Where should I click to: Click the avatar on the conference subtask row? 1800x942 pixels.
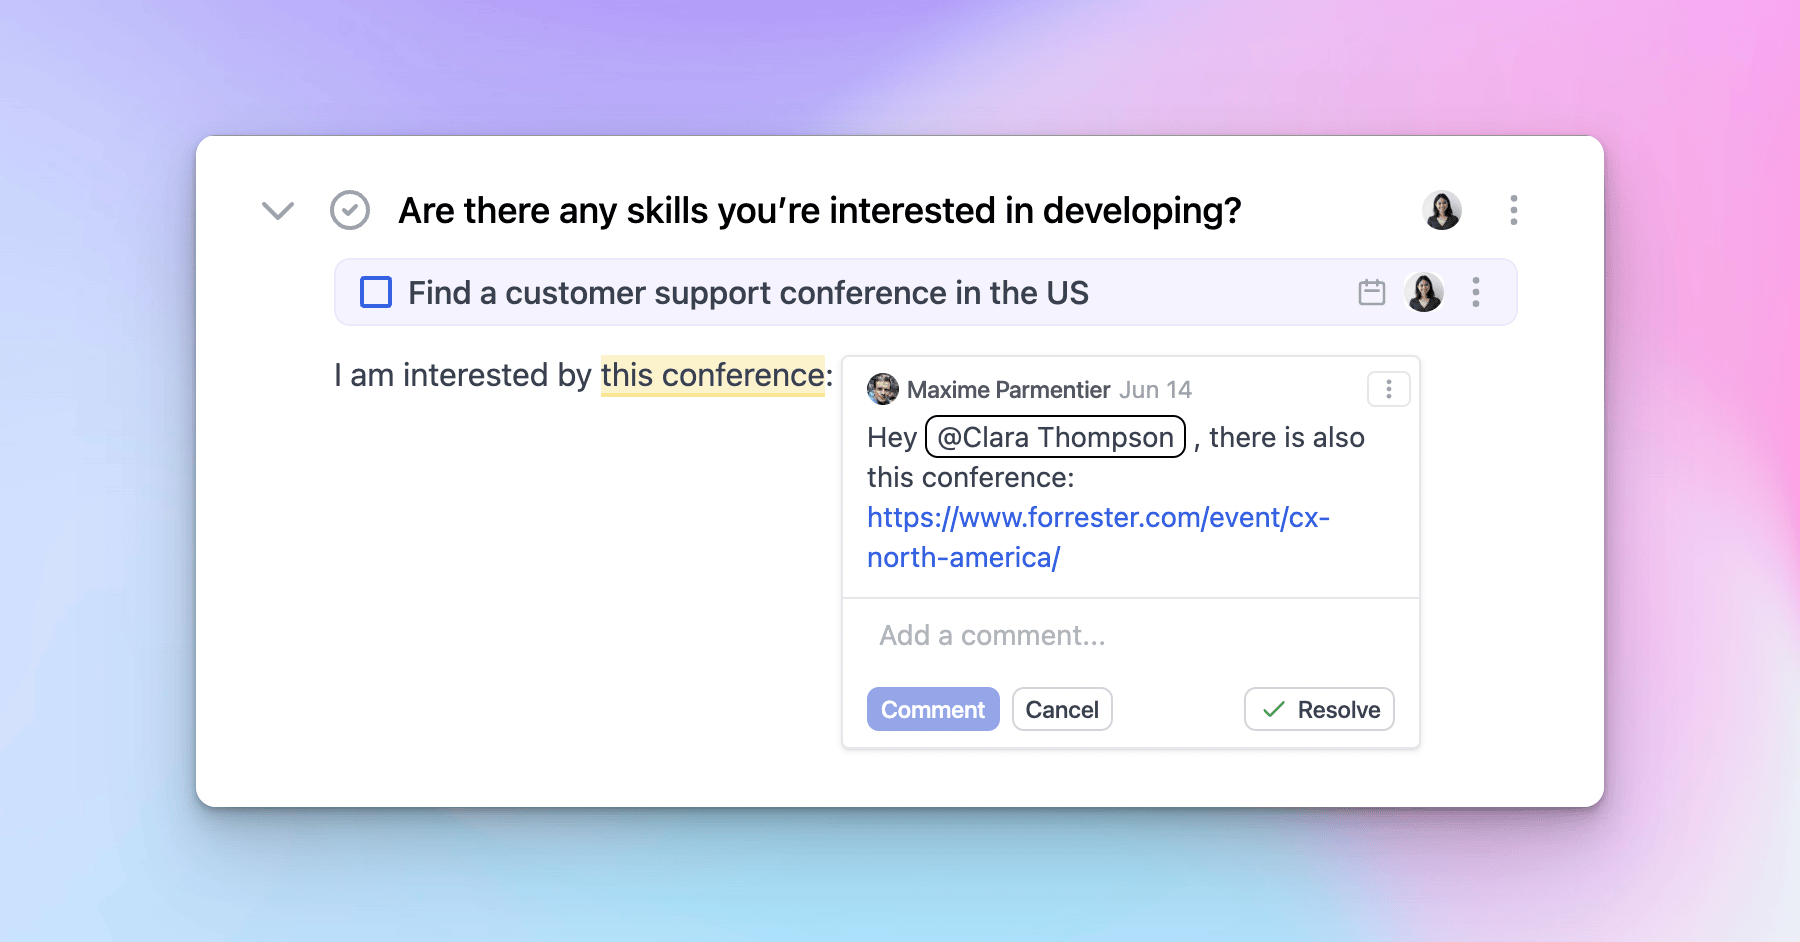tap(1424, 292)
